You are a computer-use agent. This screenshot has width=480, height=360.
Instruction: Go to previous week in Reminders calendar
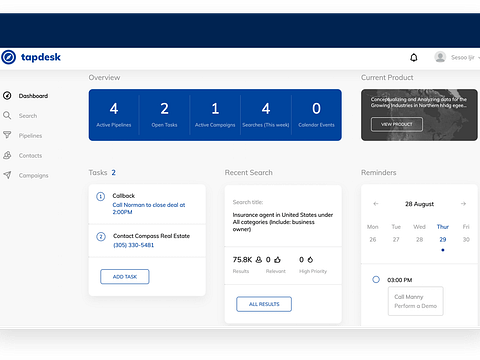click(376, 203)
